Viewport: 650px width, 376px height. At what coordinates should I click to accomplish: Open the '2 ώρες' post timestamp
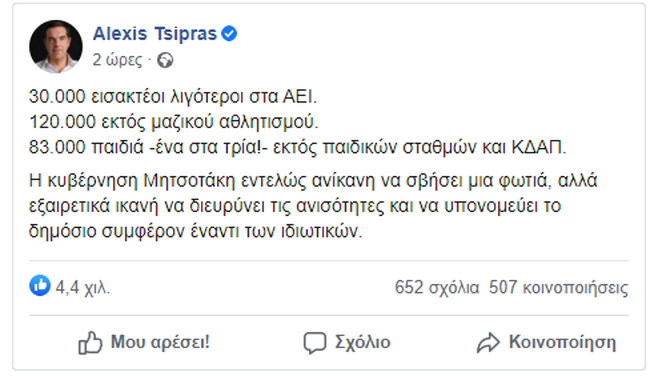(117, 60)
